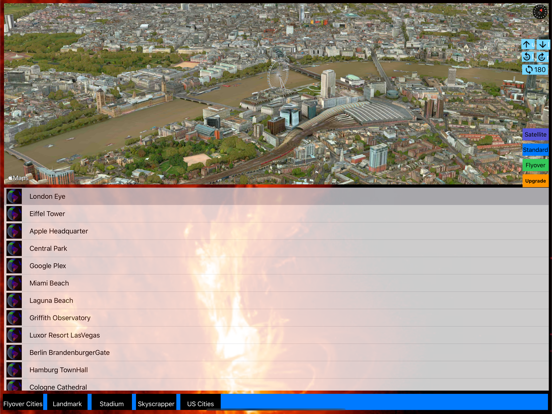Select Laguna Beach entry
The width and height of the screenshot is (552, 414).
pos(276,300)
